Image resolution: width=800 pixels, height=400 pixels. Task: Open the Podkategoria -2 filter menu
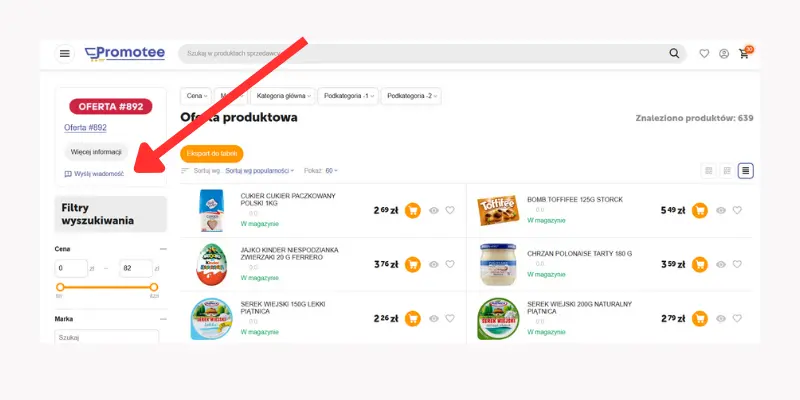pyautogui.click(x=411, y=96)
